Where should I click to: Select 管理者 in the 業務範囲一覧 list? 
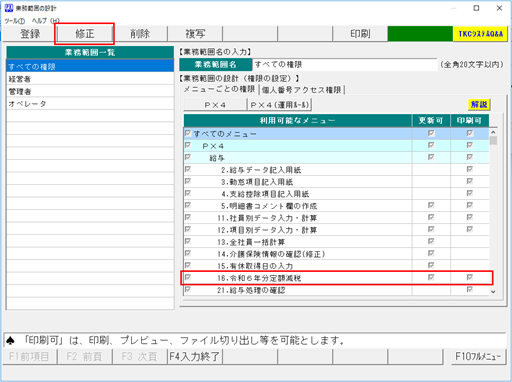(90, 91)
